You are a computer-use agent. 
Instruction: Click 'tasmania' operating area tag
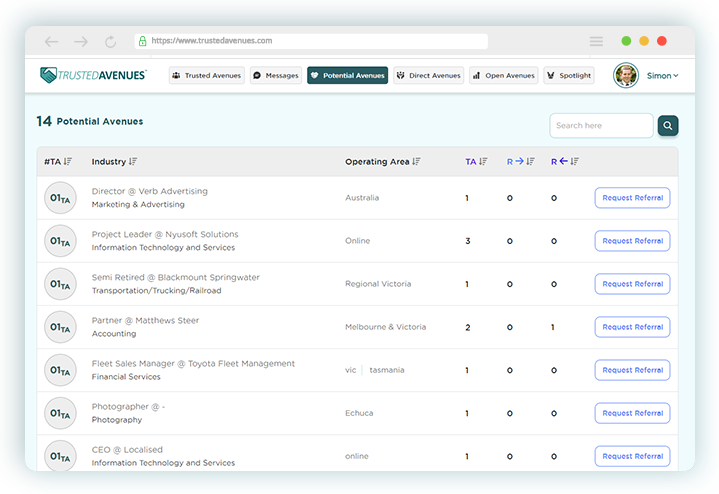[387, 370]
